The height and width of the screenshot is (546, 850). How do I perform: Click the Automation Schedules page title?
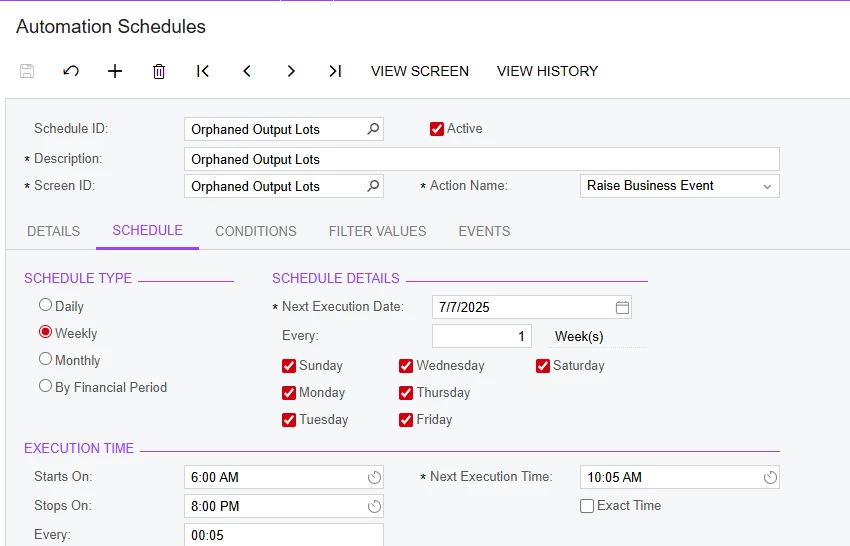(111, 27)
